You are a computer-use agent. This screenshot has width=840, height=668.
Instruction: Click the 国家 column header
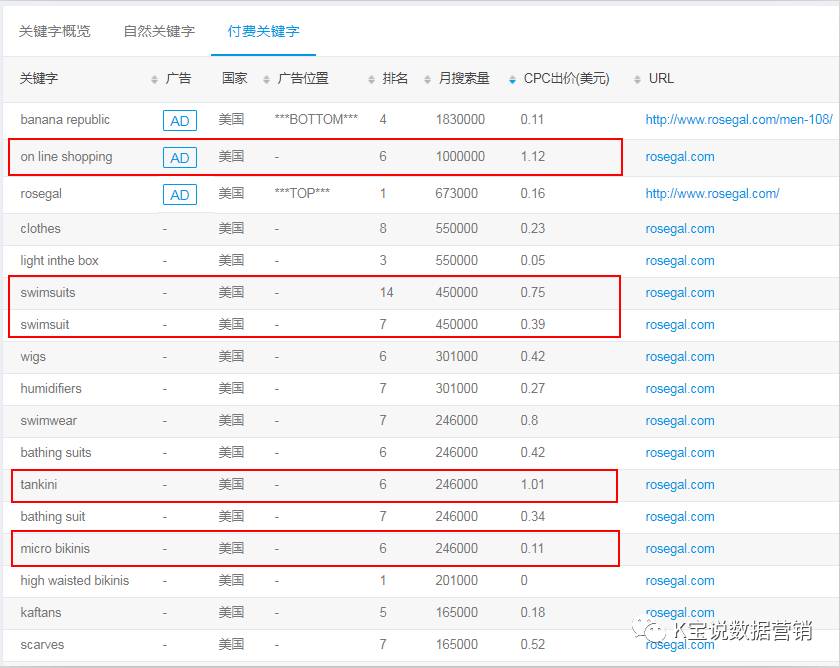(x=235, y=79)
